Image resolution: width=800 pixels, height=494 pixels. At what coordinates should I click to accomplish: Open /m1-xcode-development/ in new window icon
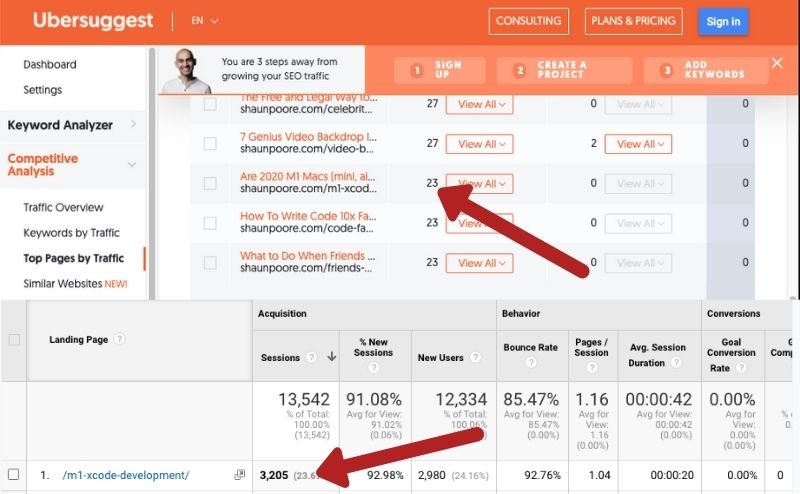pos(239,475)
